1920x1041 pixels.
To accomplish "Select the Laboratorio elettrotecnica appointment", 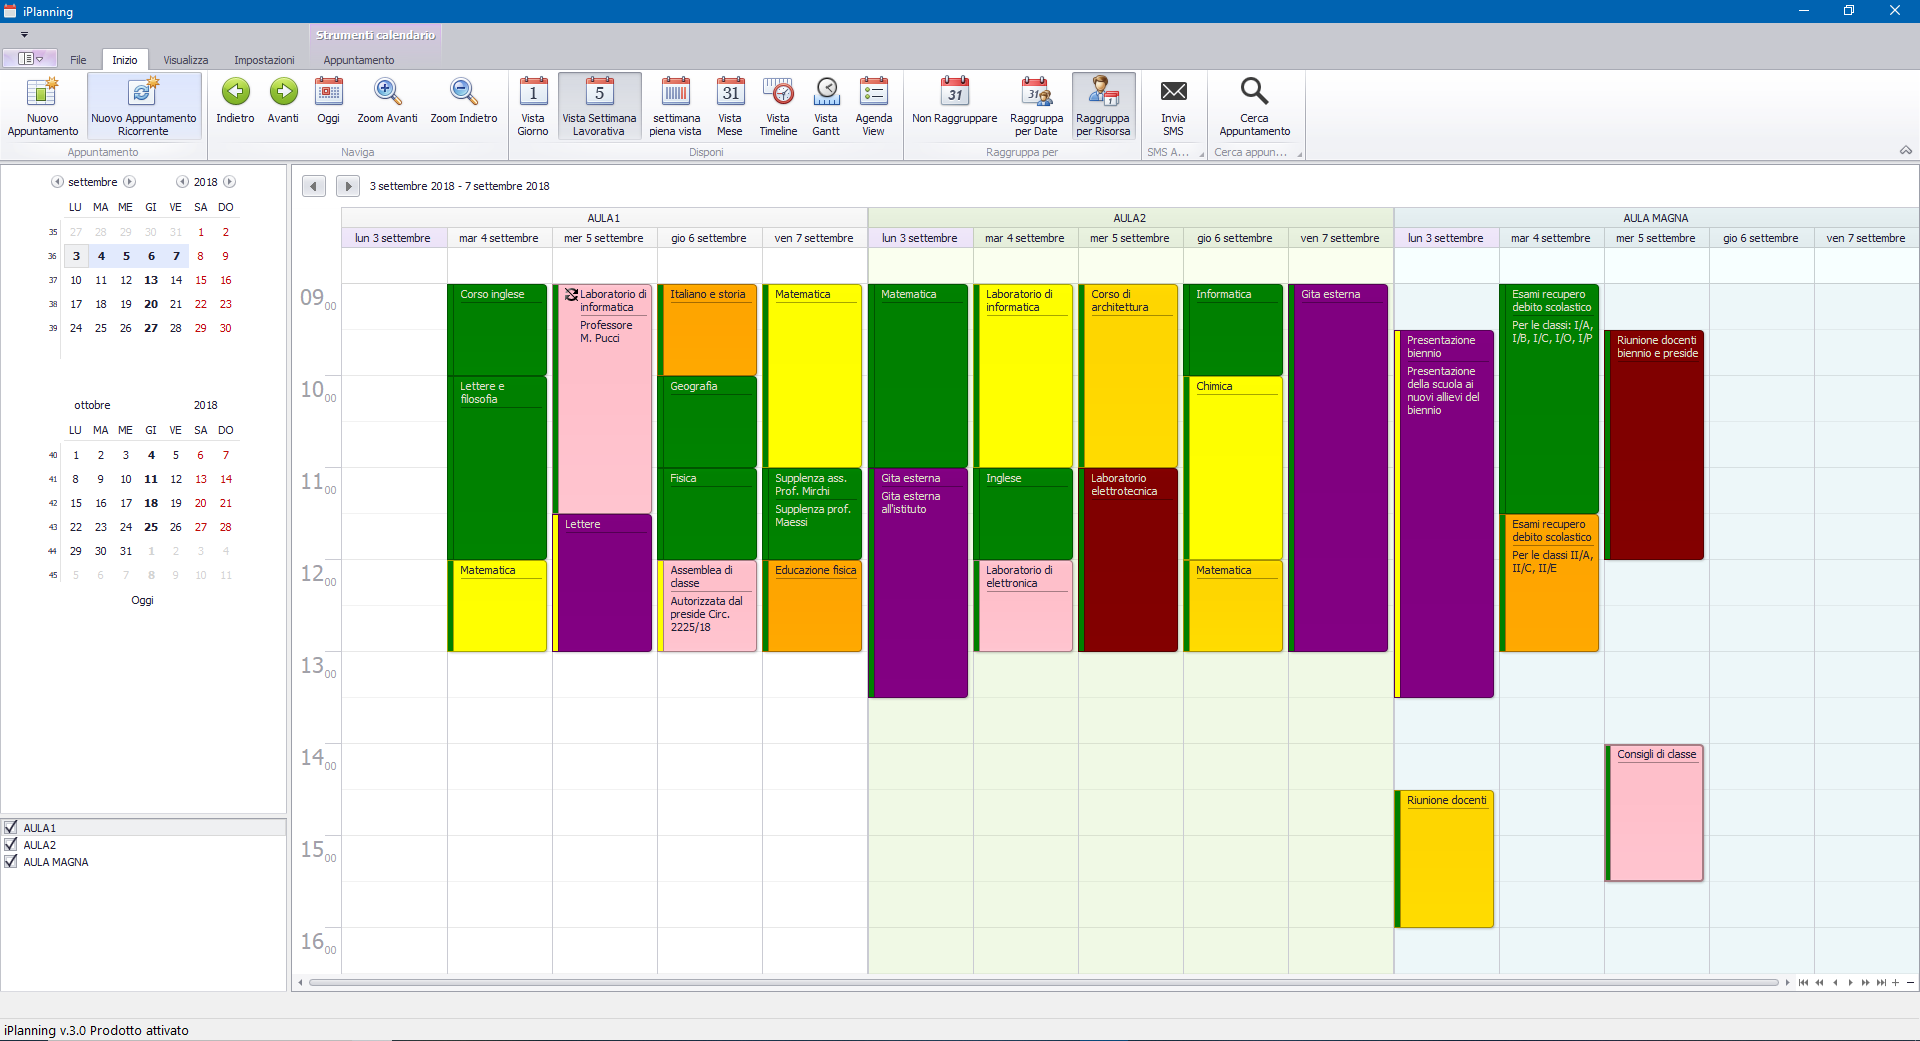I will [x=1128, y=560].
